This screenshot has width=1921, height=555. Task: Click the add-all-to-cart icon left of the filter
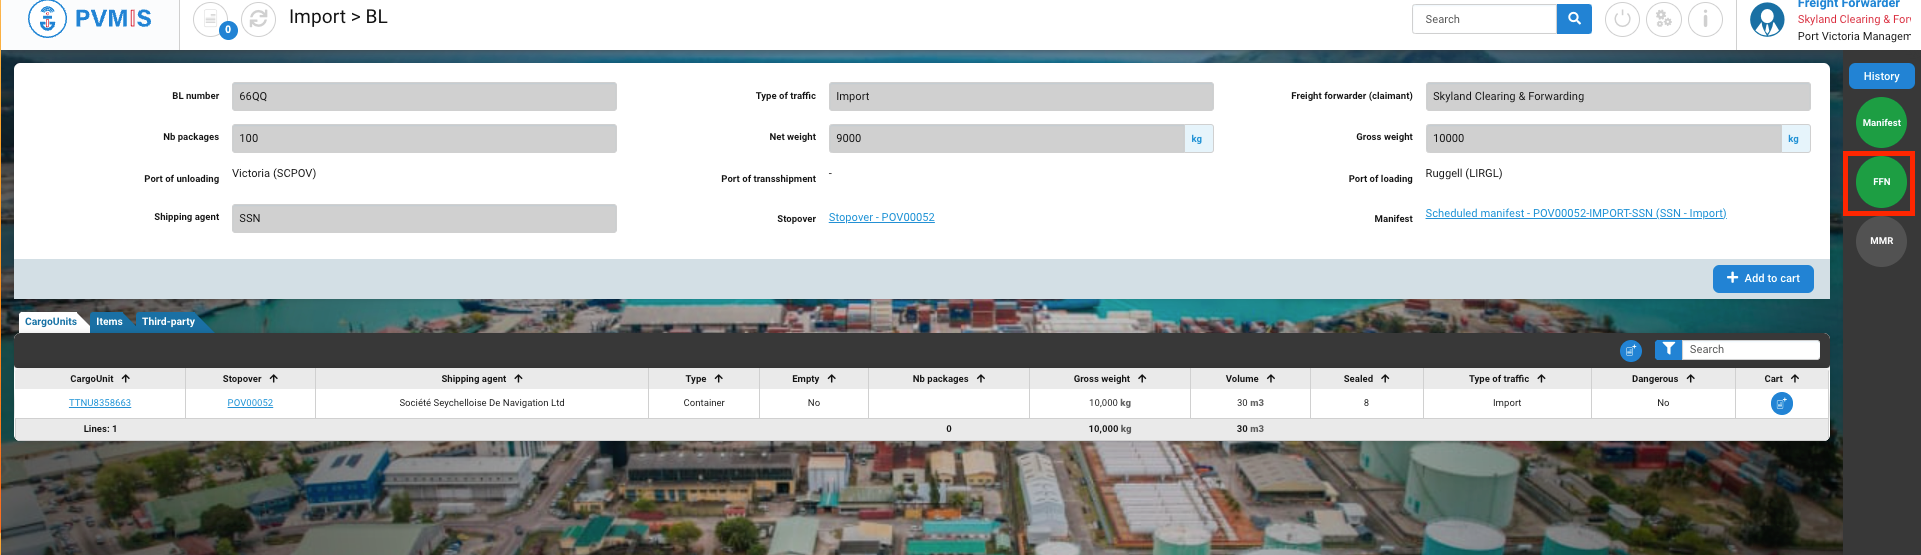click(x=1631, y=350)
